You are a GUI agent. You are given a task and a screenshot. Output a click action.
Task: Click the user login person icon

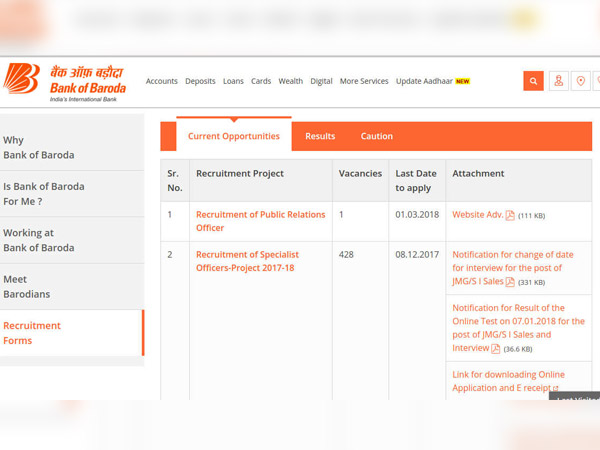click(x=559, y=81)
